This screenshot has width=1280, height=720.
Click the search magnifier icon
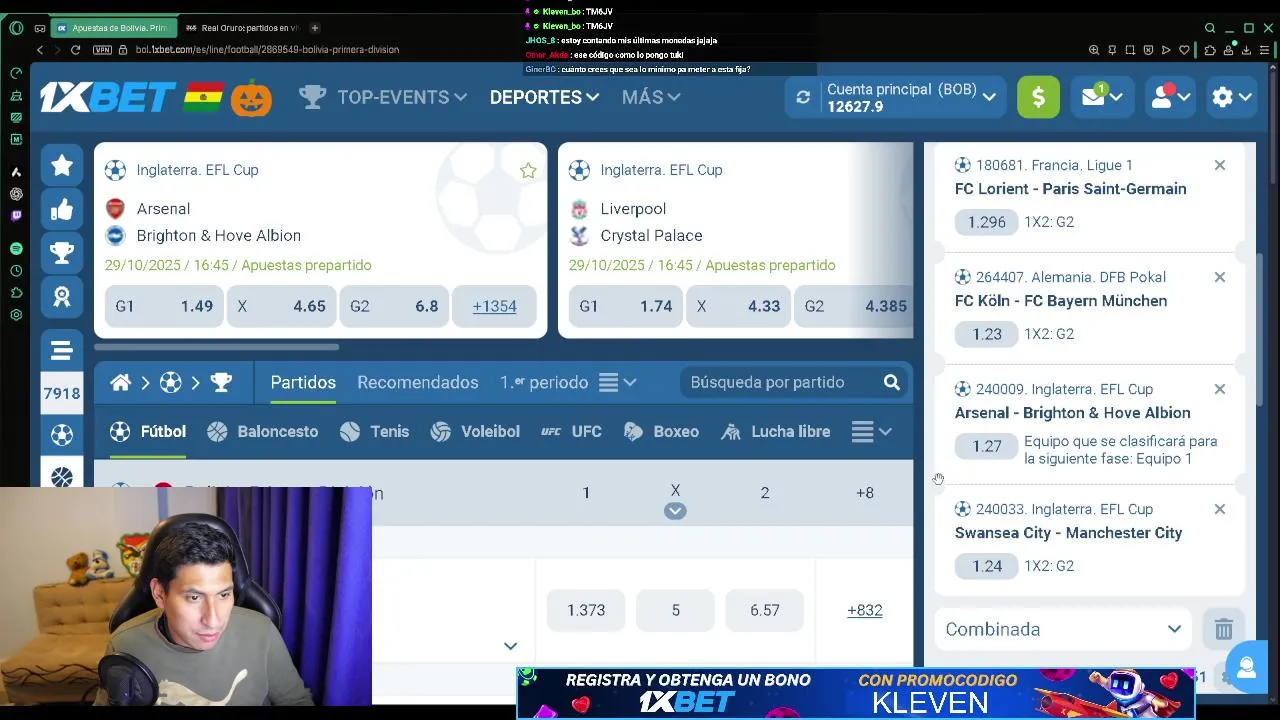coord(892,382)
